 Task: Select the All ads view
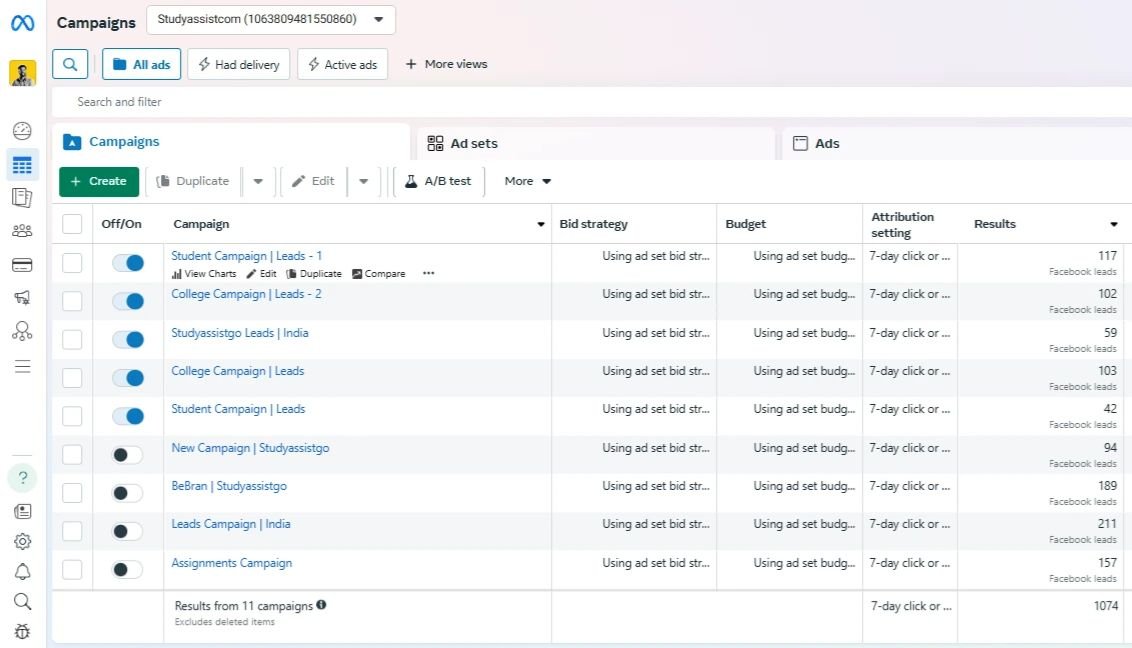(142, 64)
